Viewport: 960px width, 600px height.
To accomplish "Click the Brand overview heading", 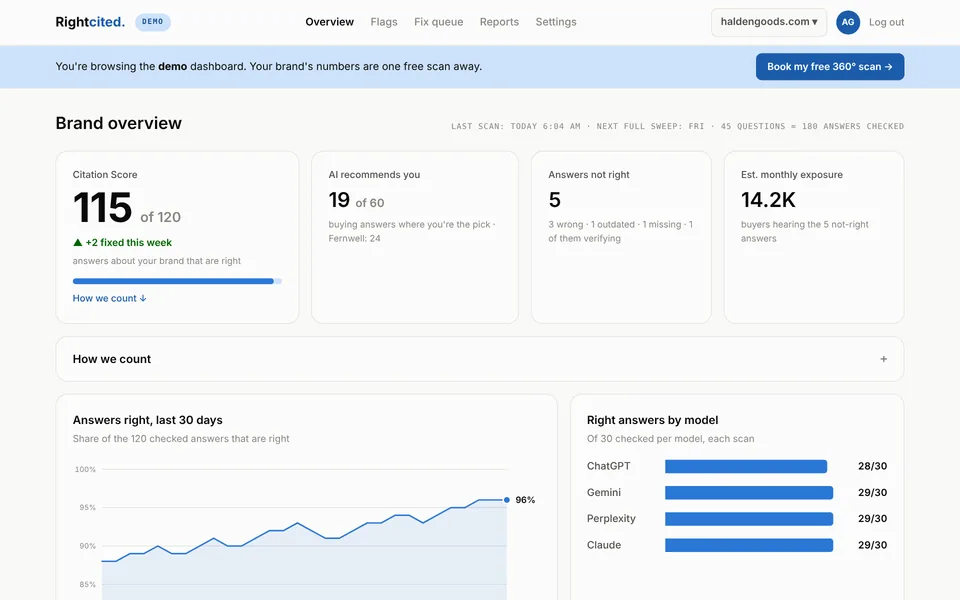I will tap(118, 123).
